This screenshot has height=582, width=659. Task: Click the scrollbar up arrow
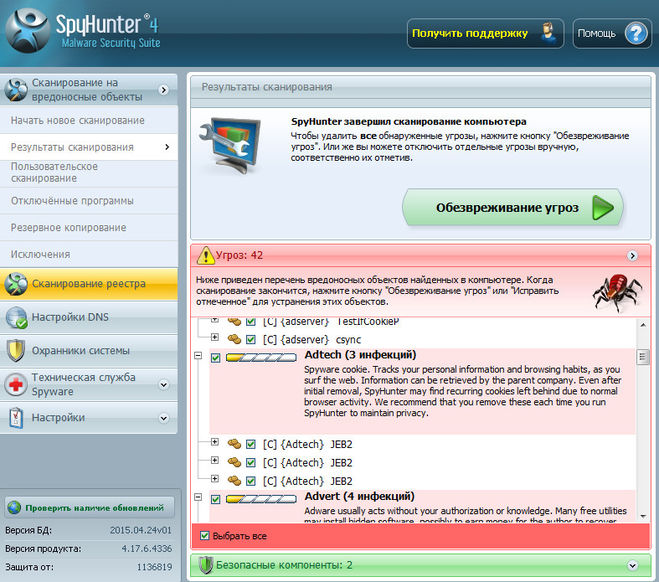643,325
